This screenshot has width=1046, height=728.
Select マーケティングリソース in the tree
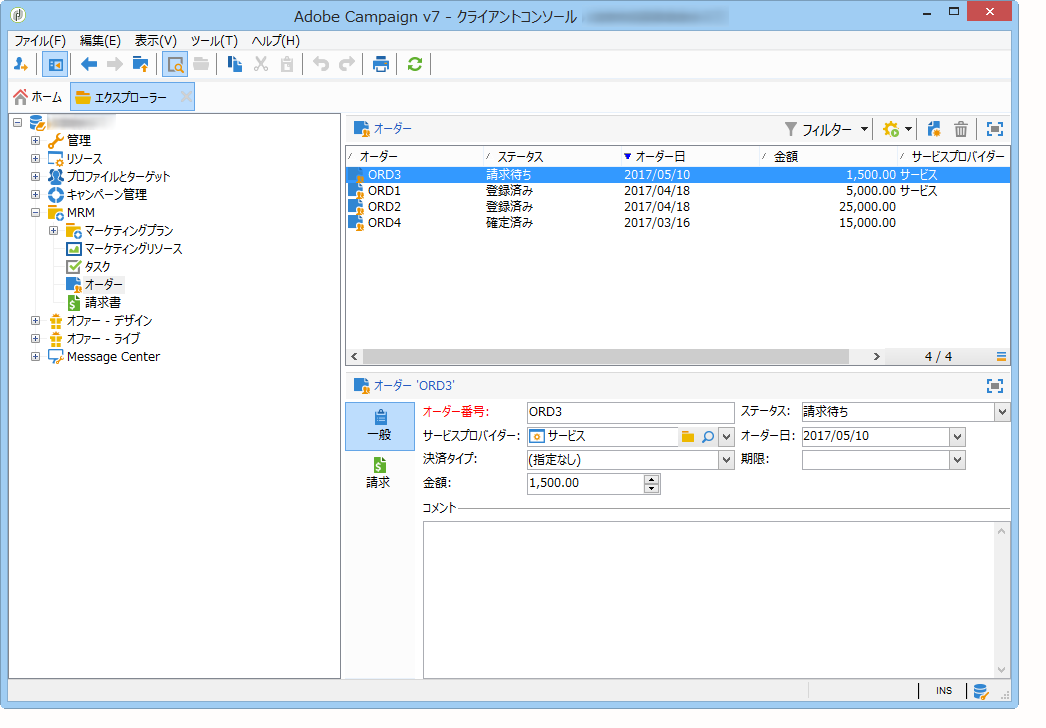tap(133, 248)
